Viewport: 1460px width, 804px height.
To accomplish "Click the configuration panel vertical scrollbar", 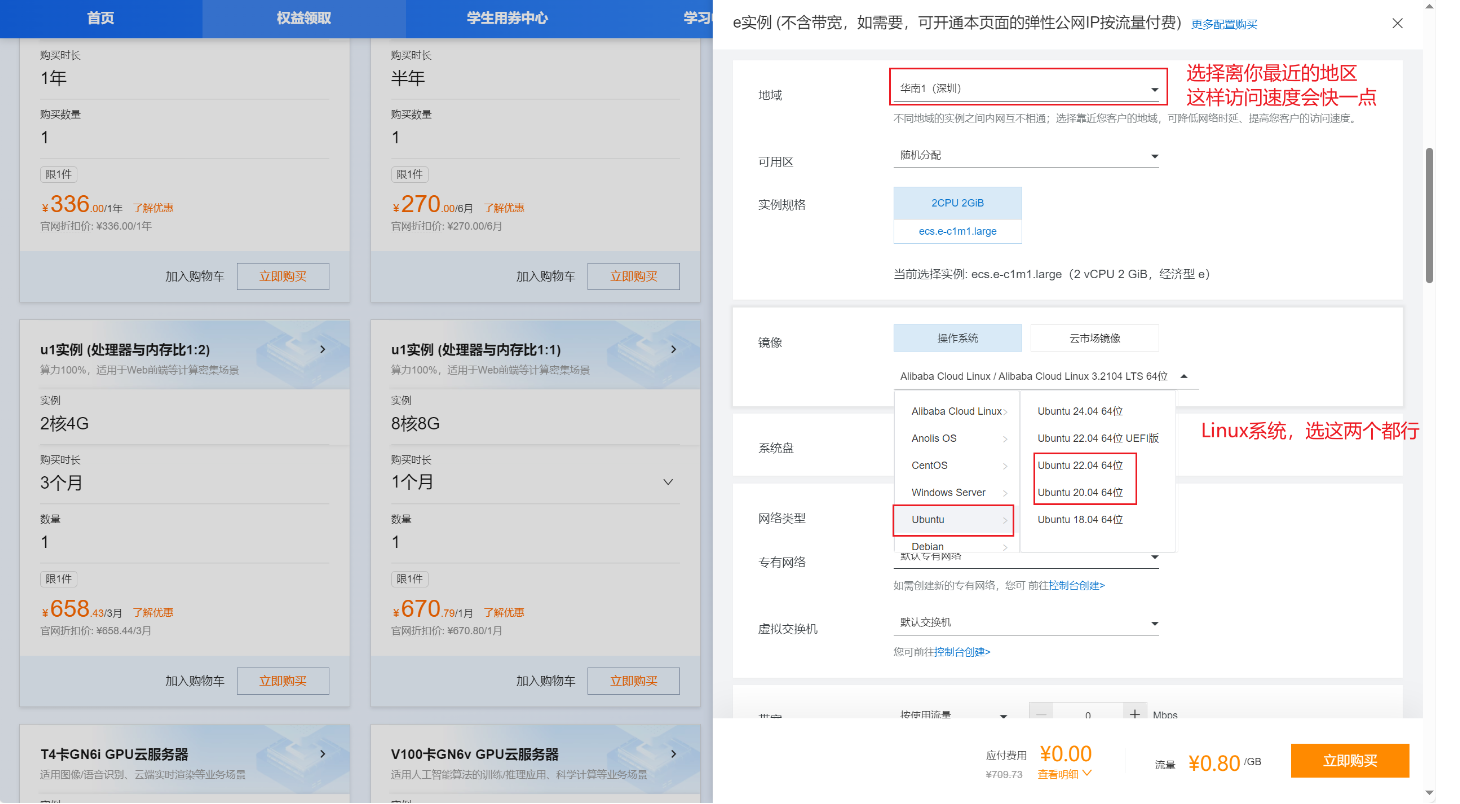I will point(1429,215).
